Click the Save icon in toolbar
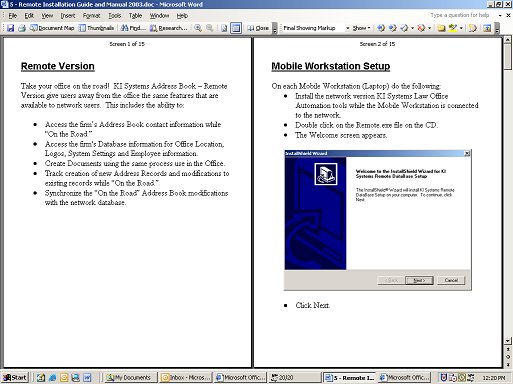Viewport: 513px width, 384px height. point(11,28)
